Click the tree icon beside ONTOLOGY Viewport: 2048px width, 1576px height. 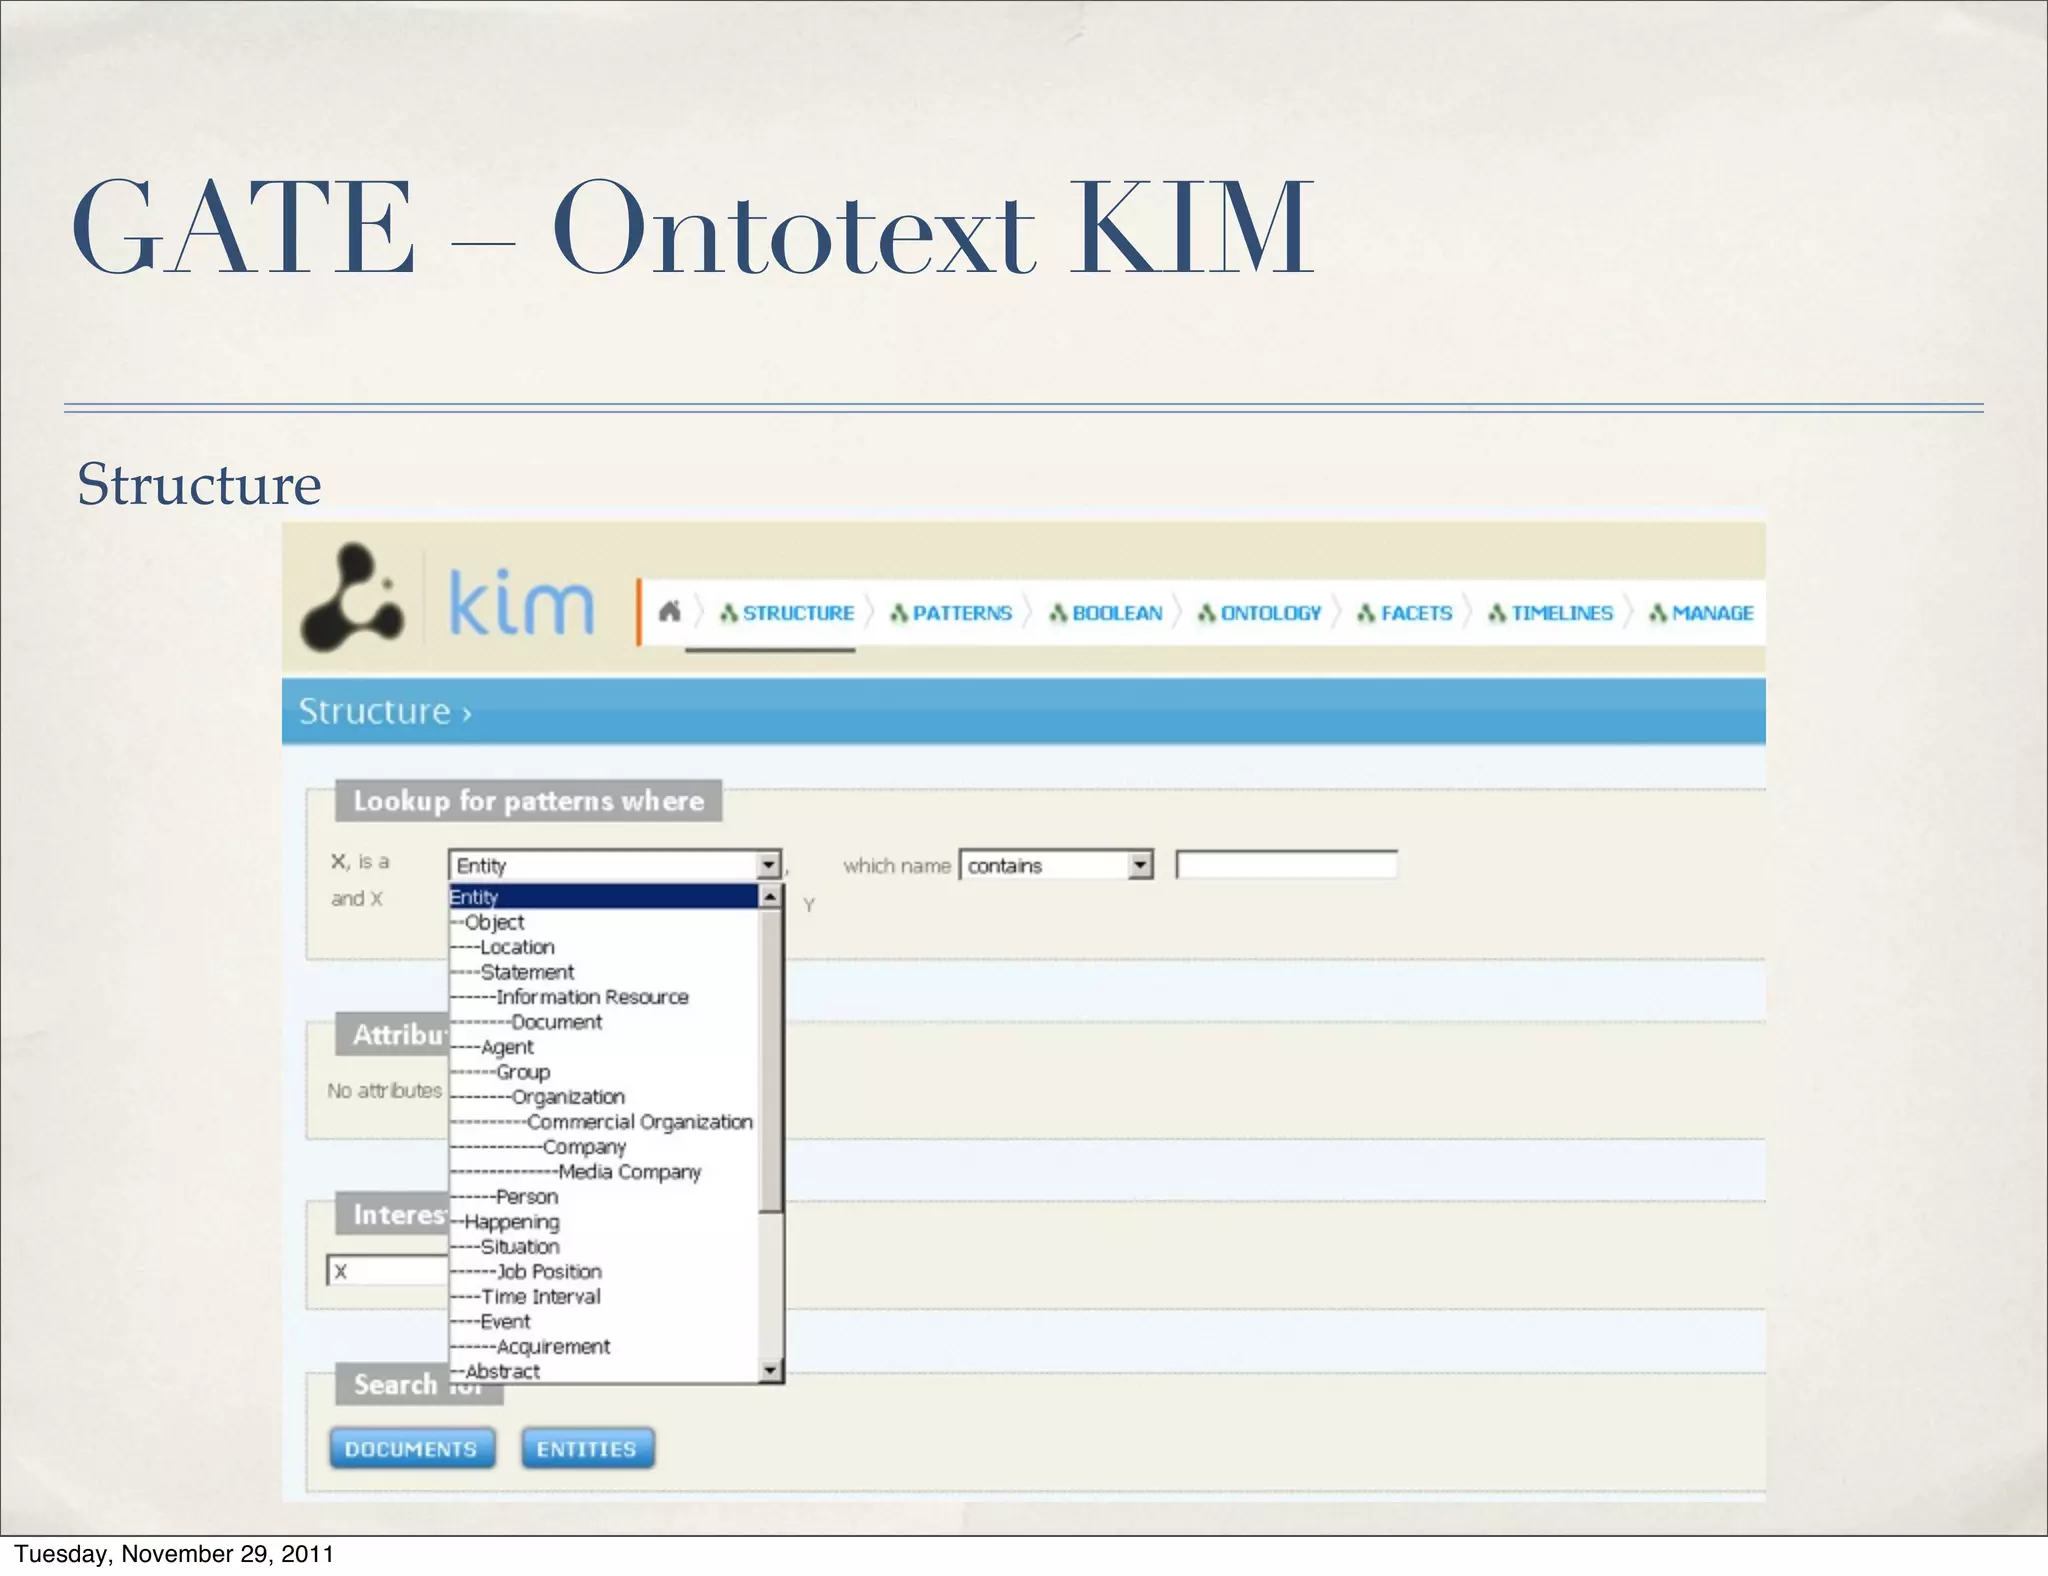(x=1206, y=613)
